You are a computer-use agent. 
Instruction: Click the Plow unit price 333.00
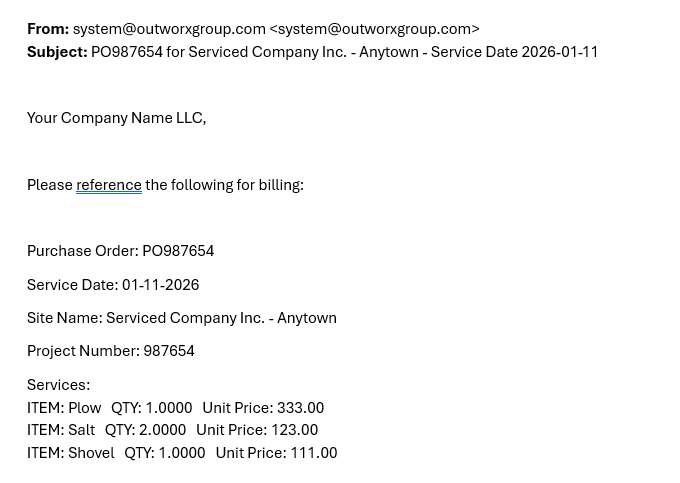[x=300, y=408]
